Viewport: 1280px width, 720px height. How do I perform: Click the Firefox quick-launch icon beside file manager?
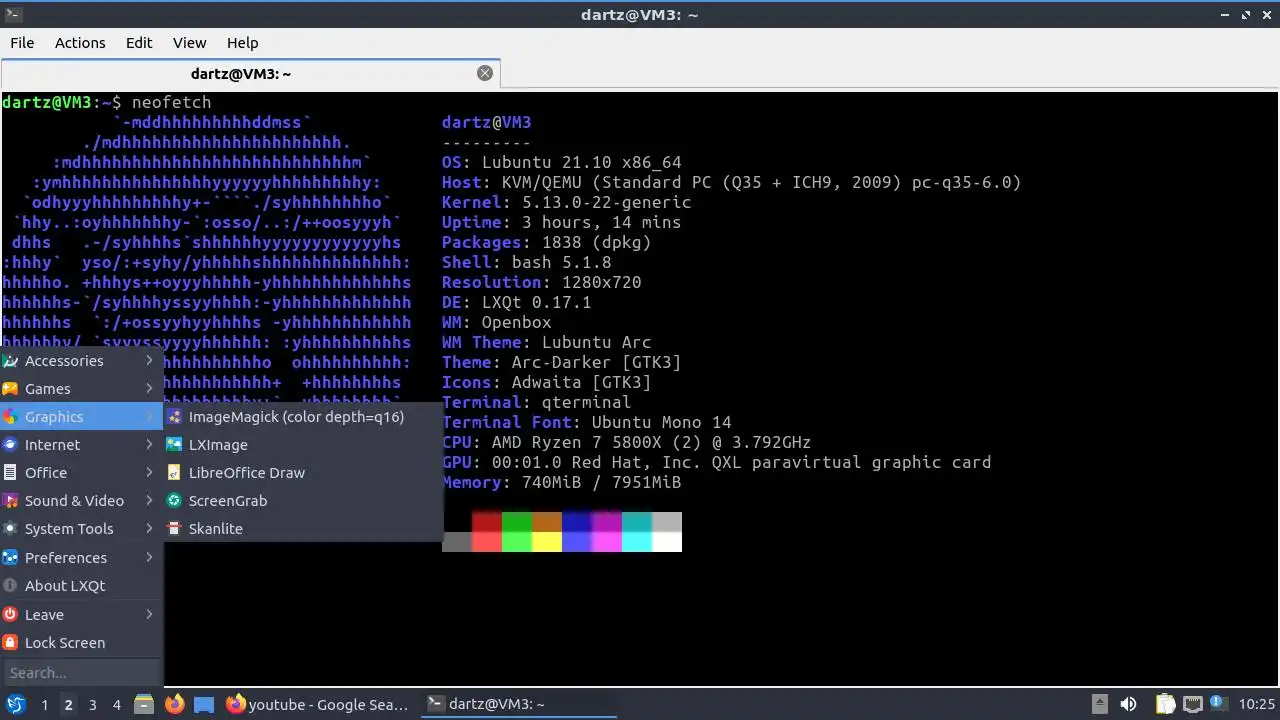tap(174, 704)
